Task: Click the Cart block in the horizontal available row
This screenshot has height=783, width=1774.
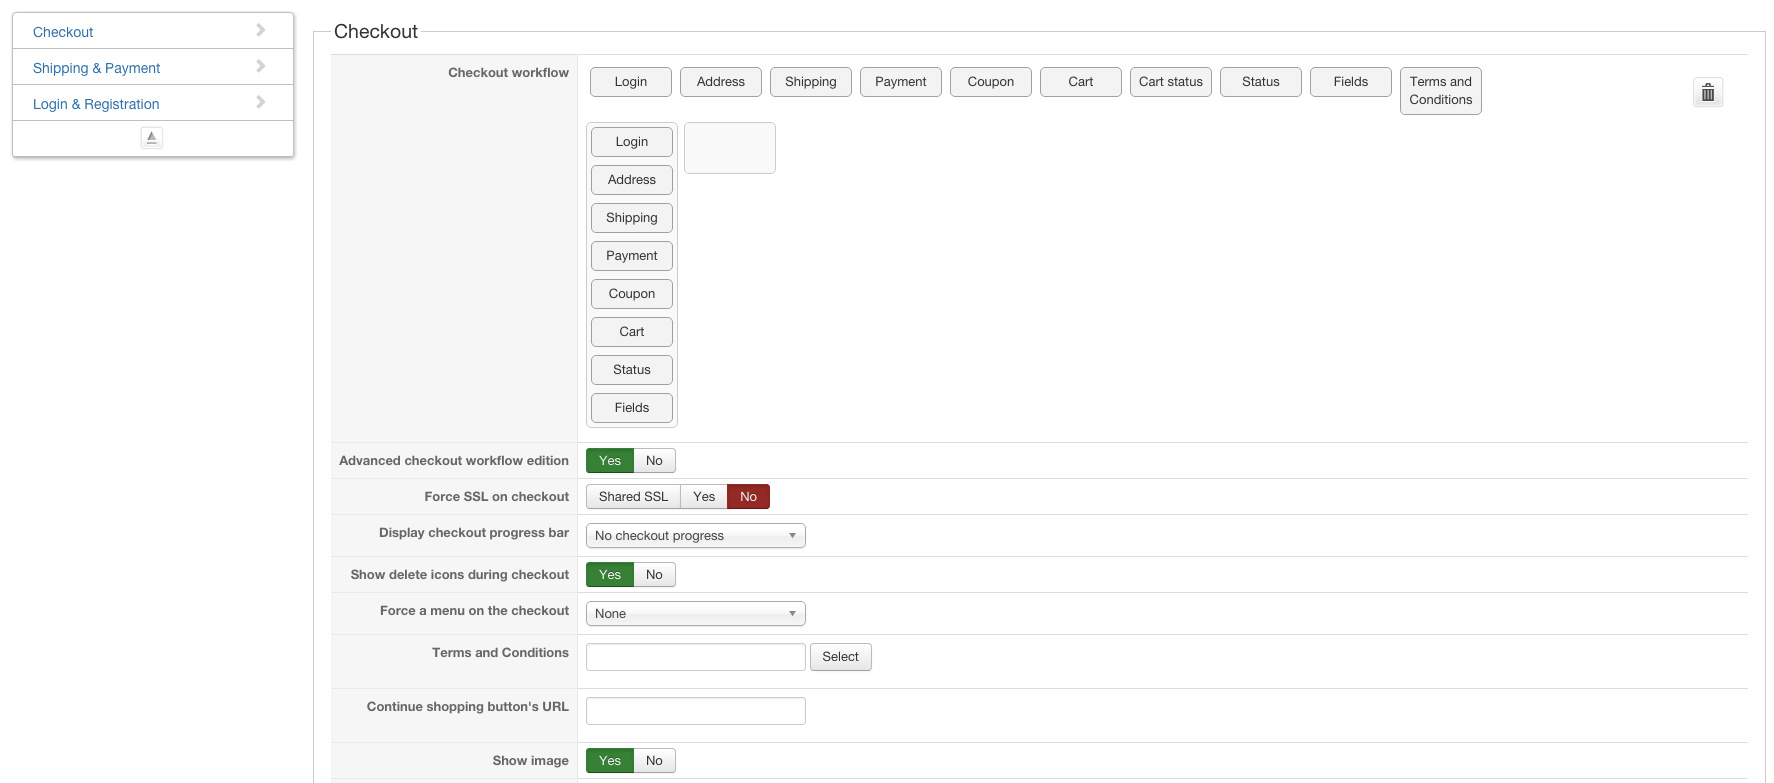Action: [1081, 82]
